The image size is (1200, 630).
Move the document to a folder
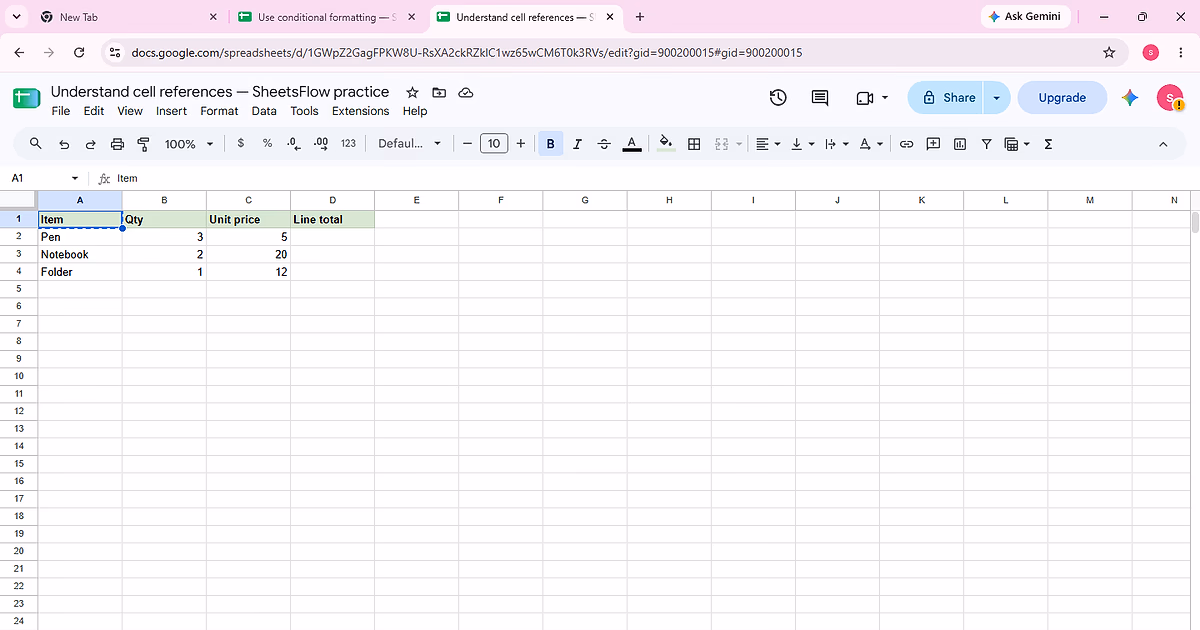tap(439, 92)
